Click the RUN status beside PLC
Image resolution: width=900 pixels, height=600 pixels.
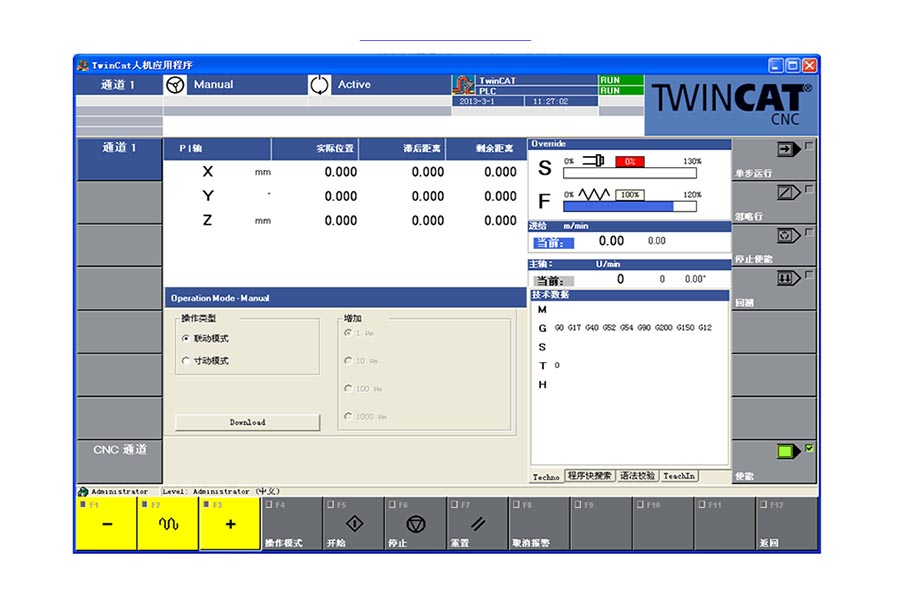pyautogui.click(x=620, y=91)
